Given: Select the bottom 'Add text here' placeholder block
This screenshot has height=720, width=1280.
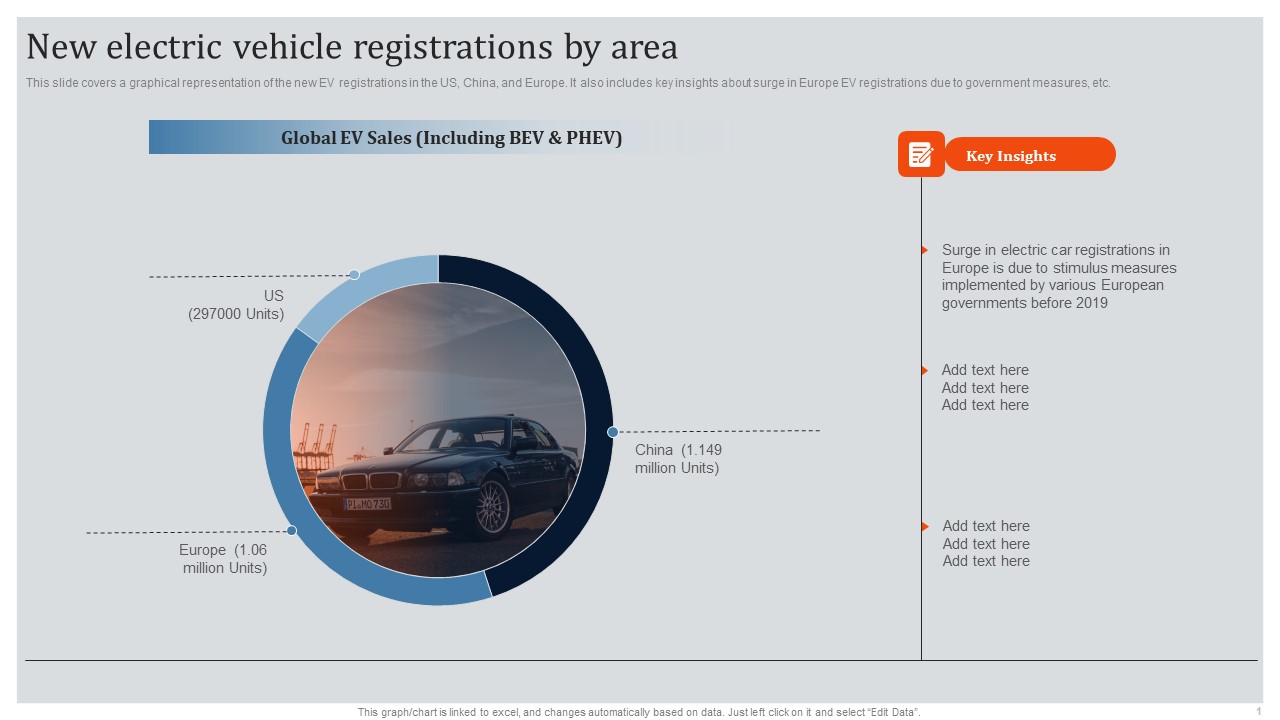Looking at the screenshot, I should coord(986,544).
